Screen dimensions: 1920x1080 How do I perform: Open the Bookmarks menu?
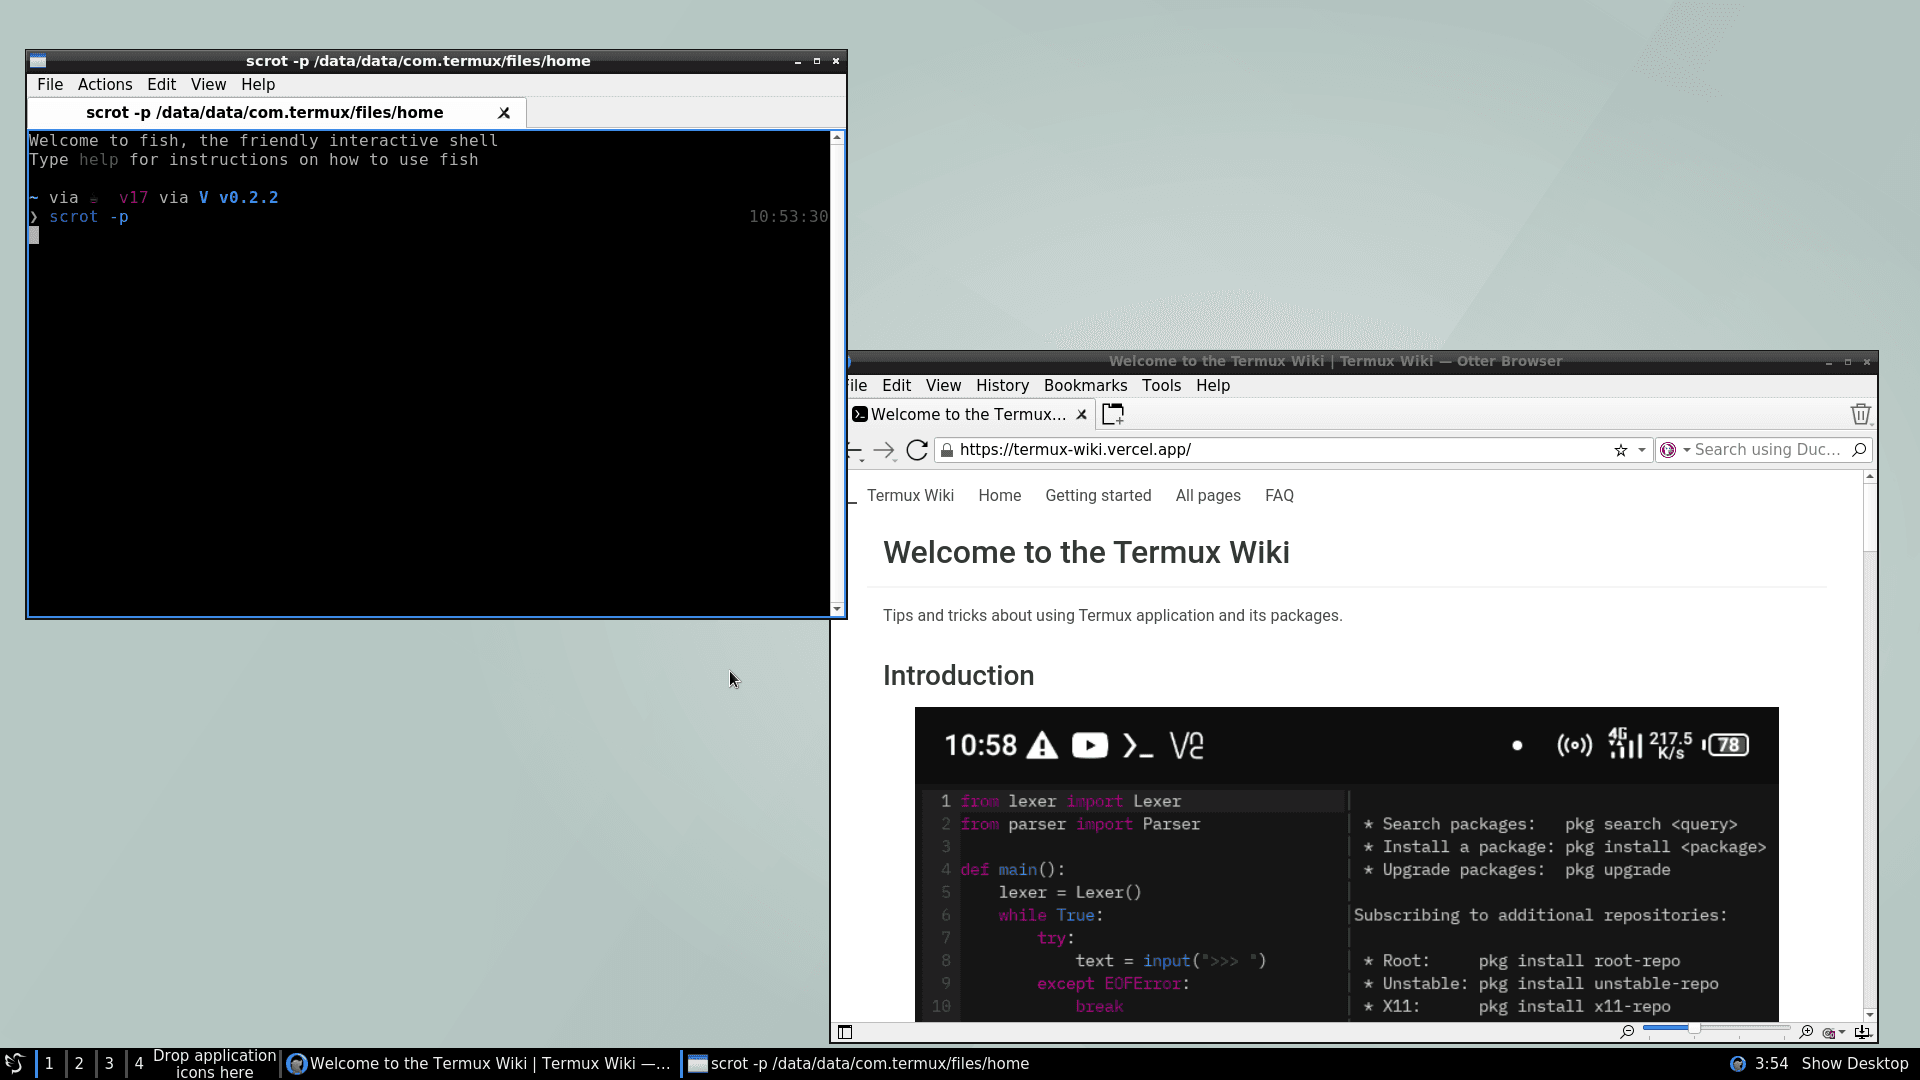click(x=1085, y=386)
